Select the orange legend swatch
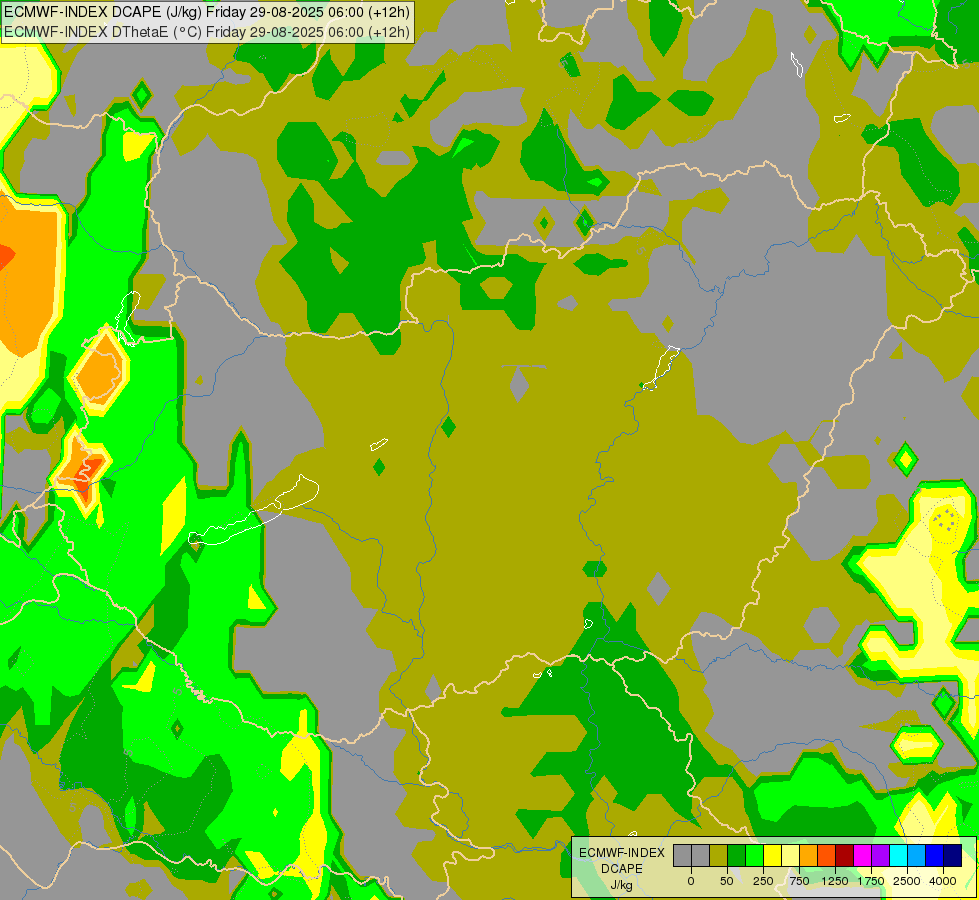The image size is (979, 900). [x=809, y=855]
